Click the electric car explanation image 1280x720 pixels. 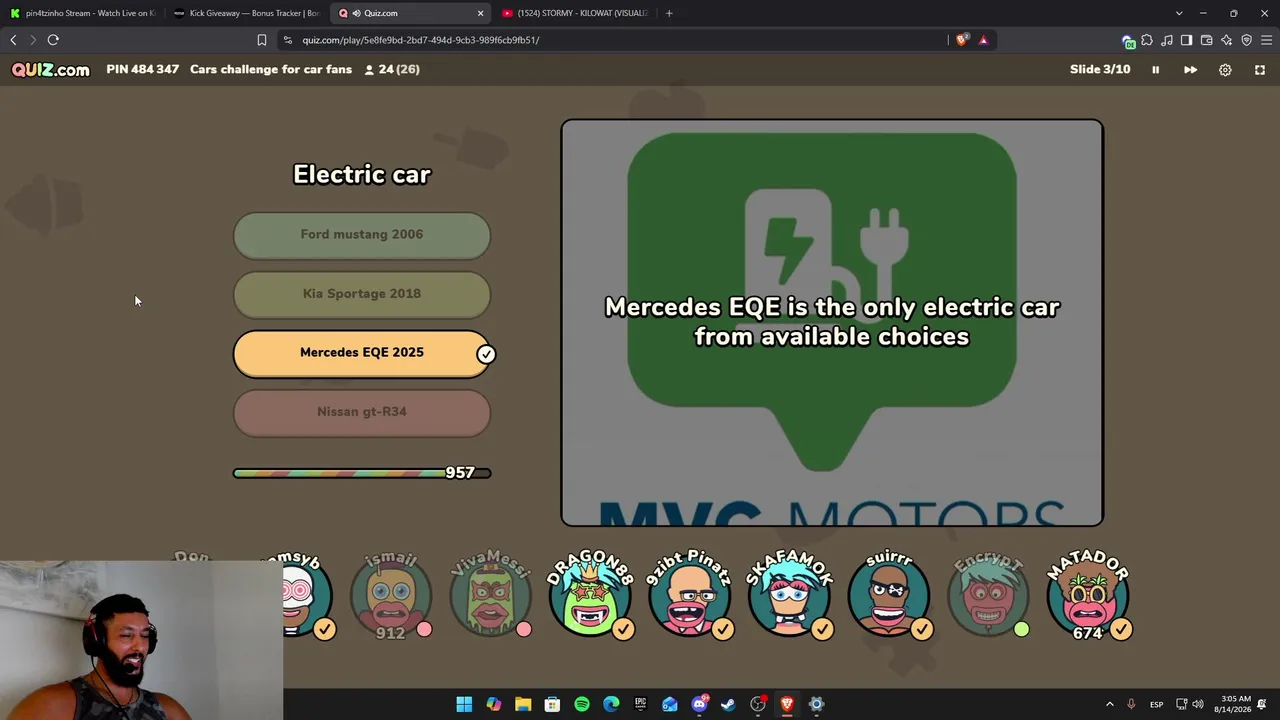[x=832, y=323]
